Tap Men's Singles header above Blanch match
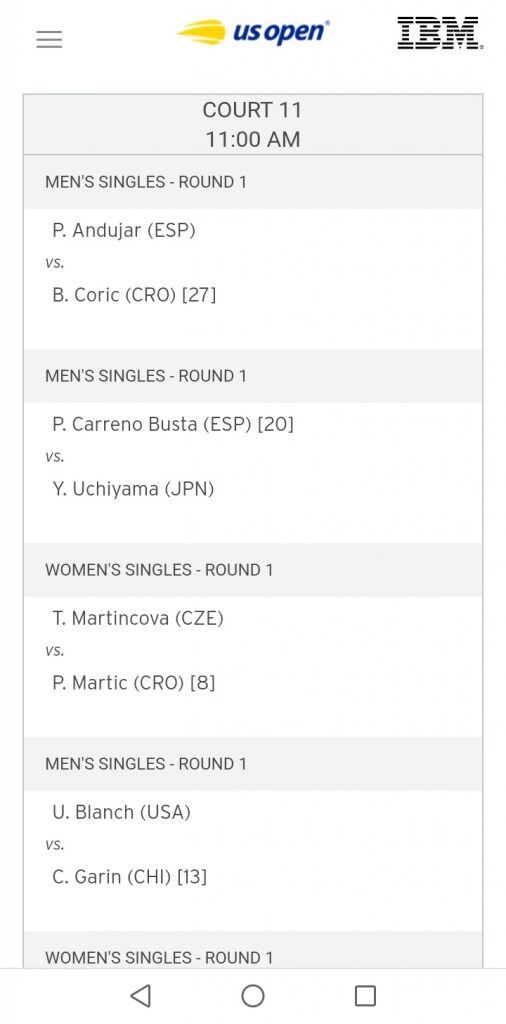Viewport: 506px width, 1024px height. pos(253,763)
